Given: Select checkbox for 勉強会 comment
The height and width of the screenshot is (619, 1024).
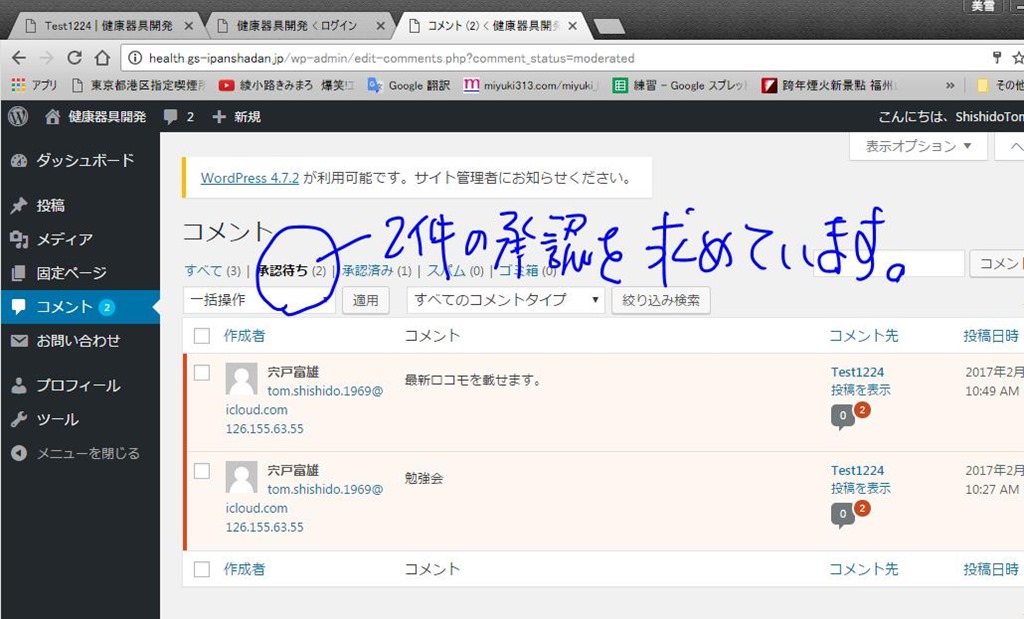Looking at the screenshot, I should pos(202,471).
